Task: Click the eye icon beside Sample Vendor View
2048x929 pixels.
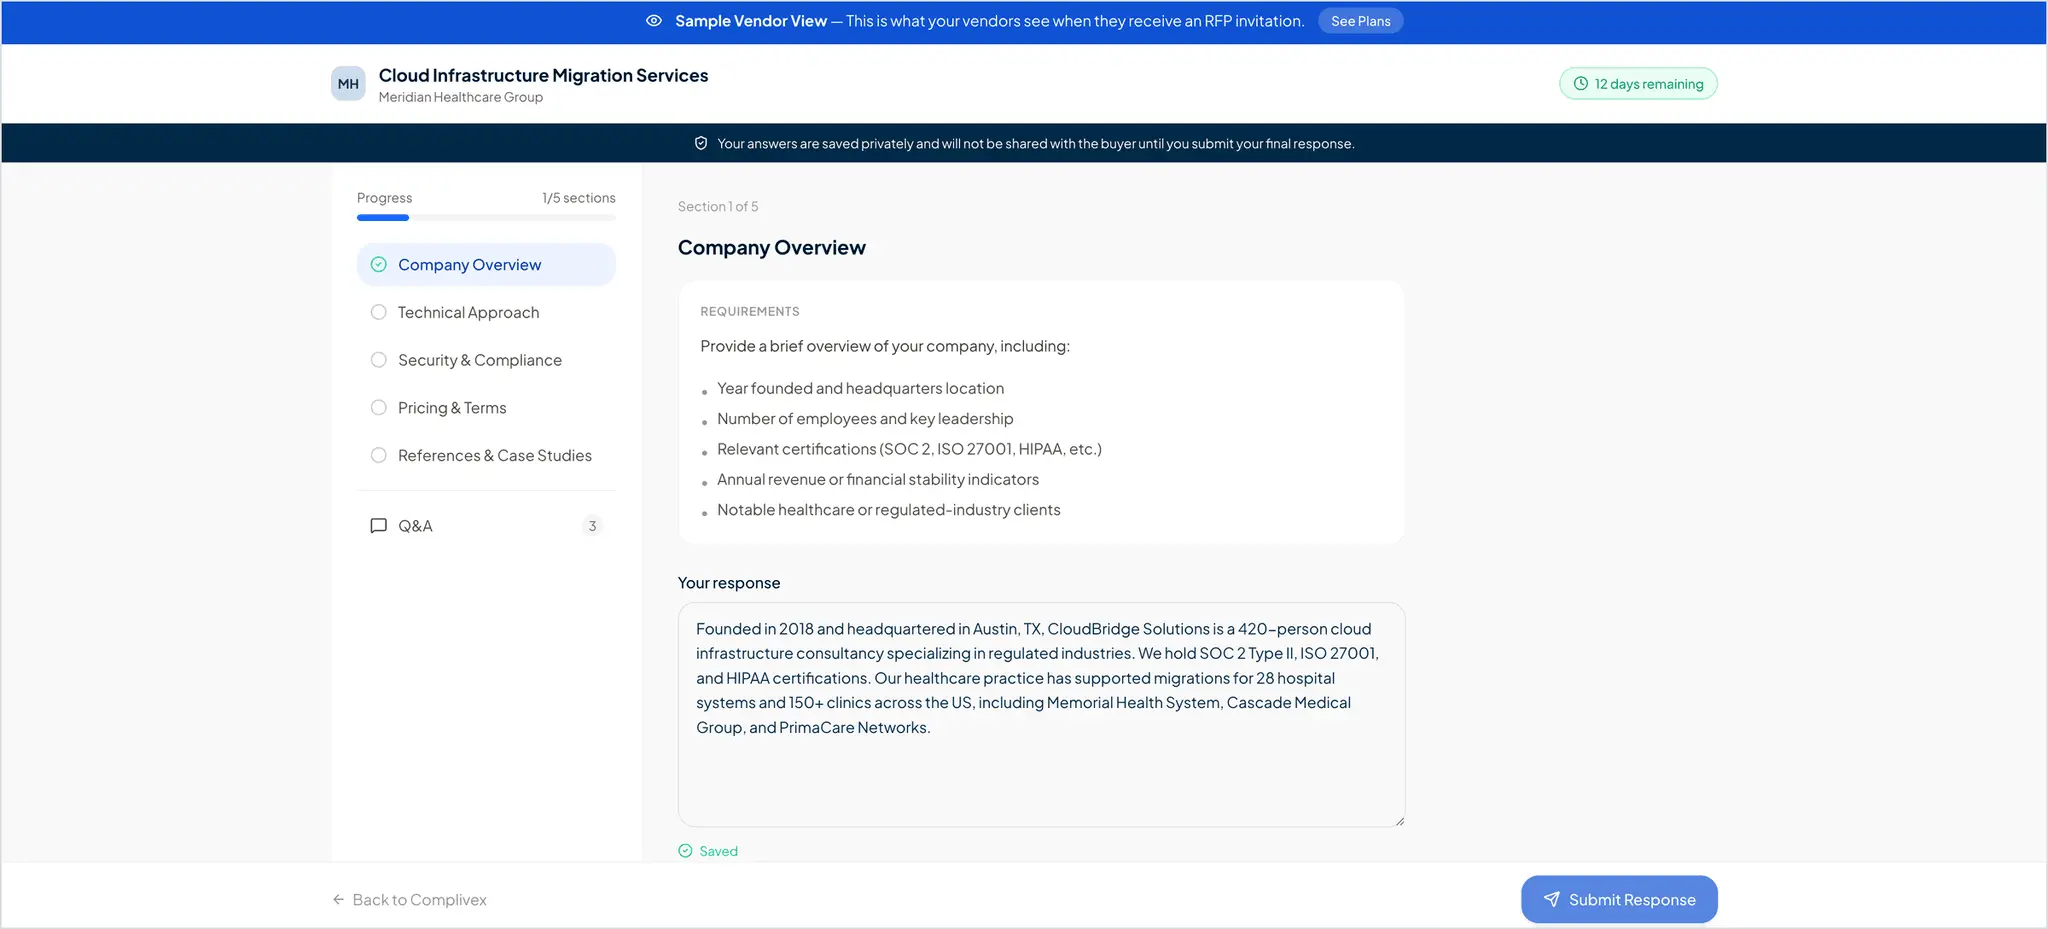Action: [654, 21]
